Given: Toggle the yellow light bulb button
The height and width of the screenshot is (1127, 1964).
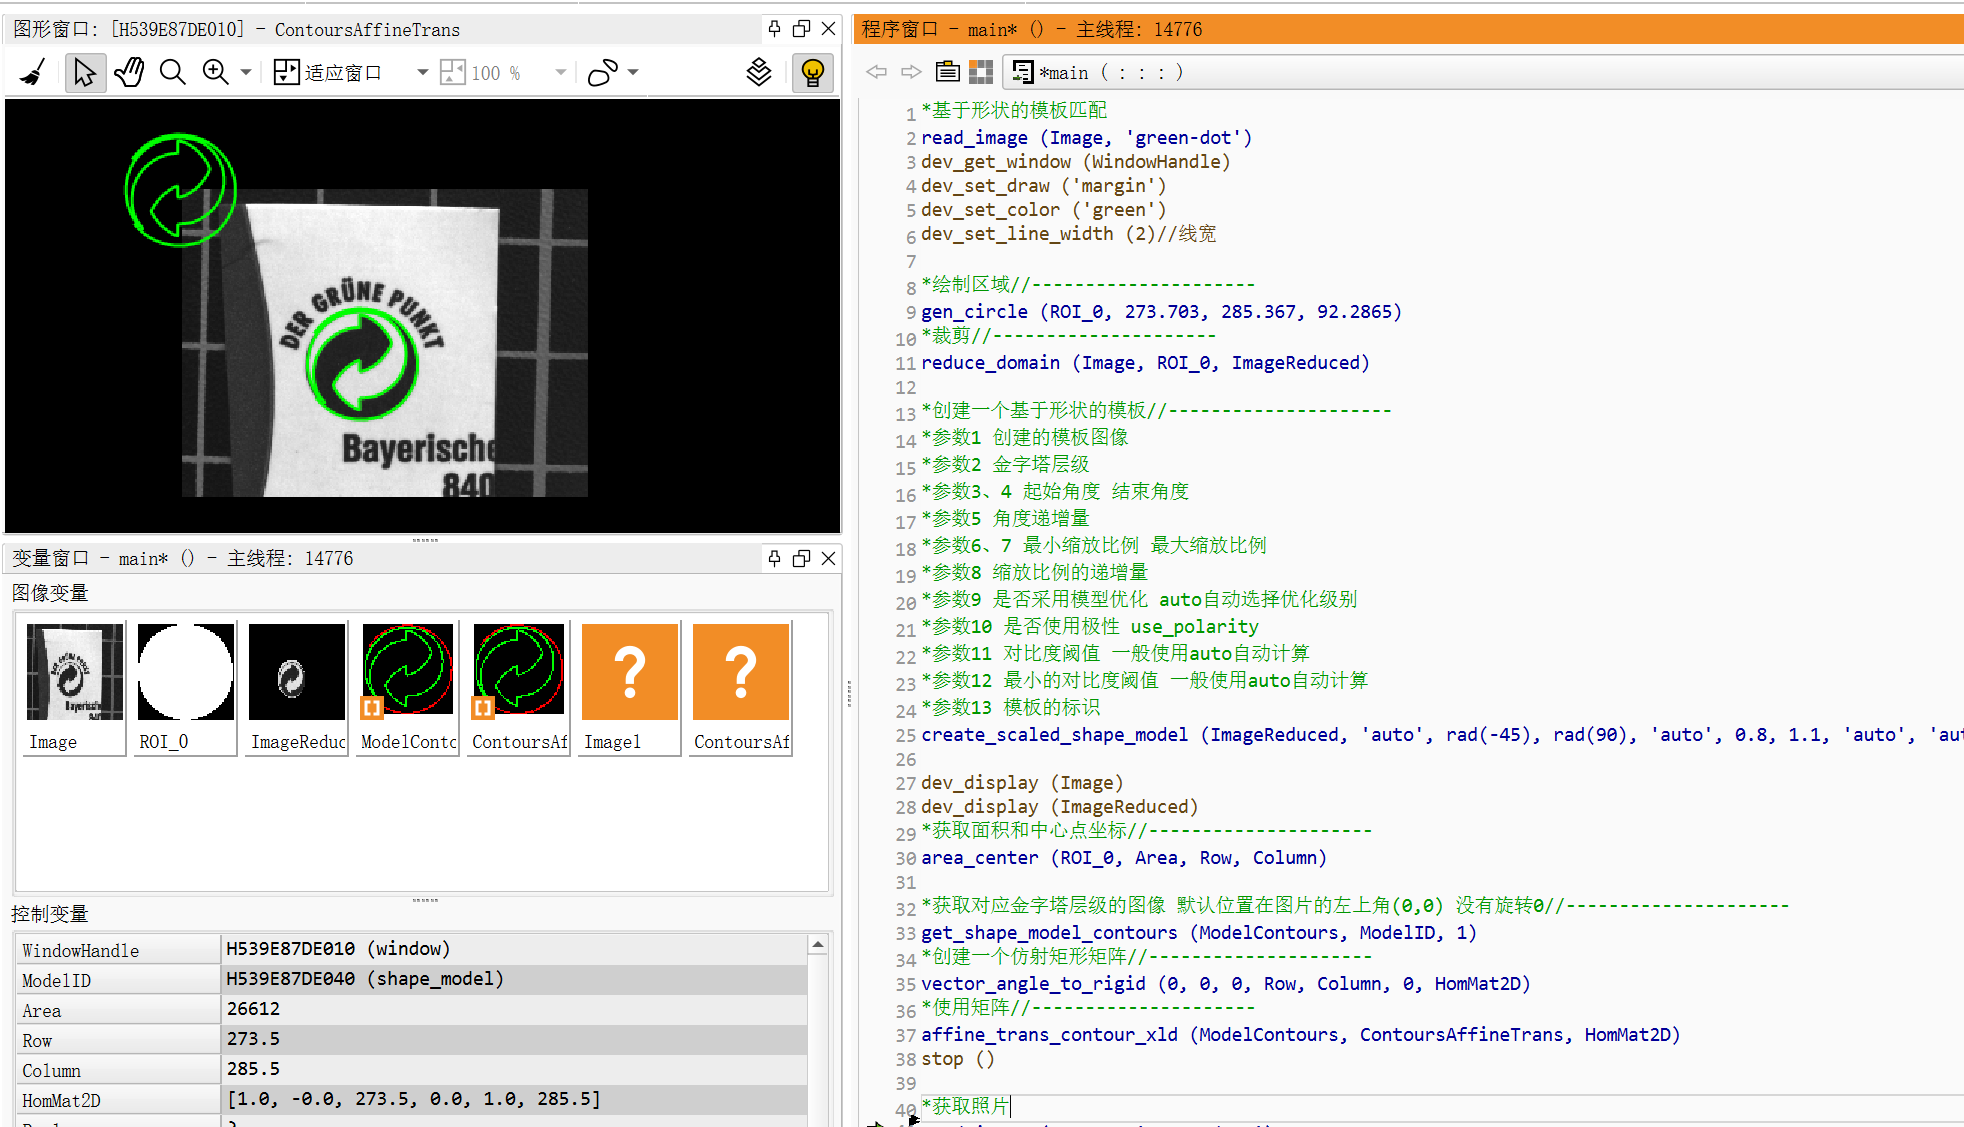Looking at the screenshot, I should (x=813, y=72).
